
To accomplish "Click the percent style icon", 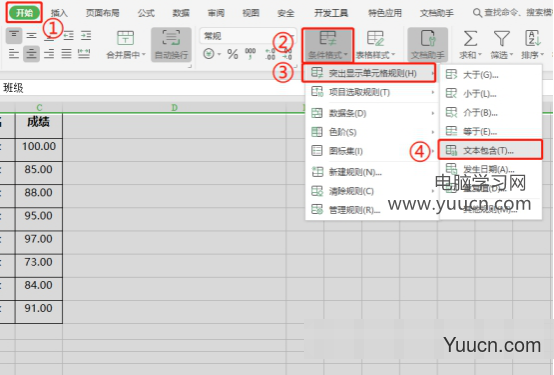I will pyautogui.click(x=232, y=54).
